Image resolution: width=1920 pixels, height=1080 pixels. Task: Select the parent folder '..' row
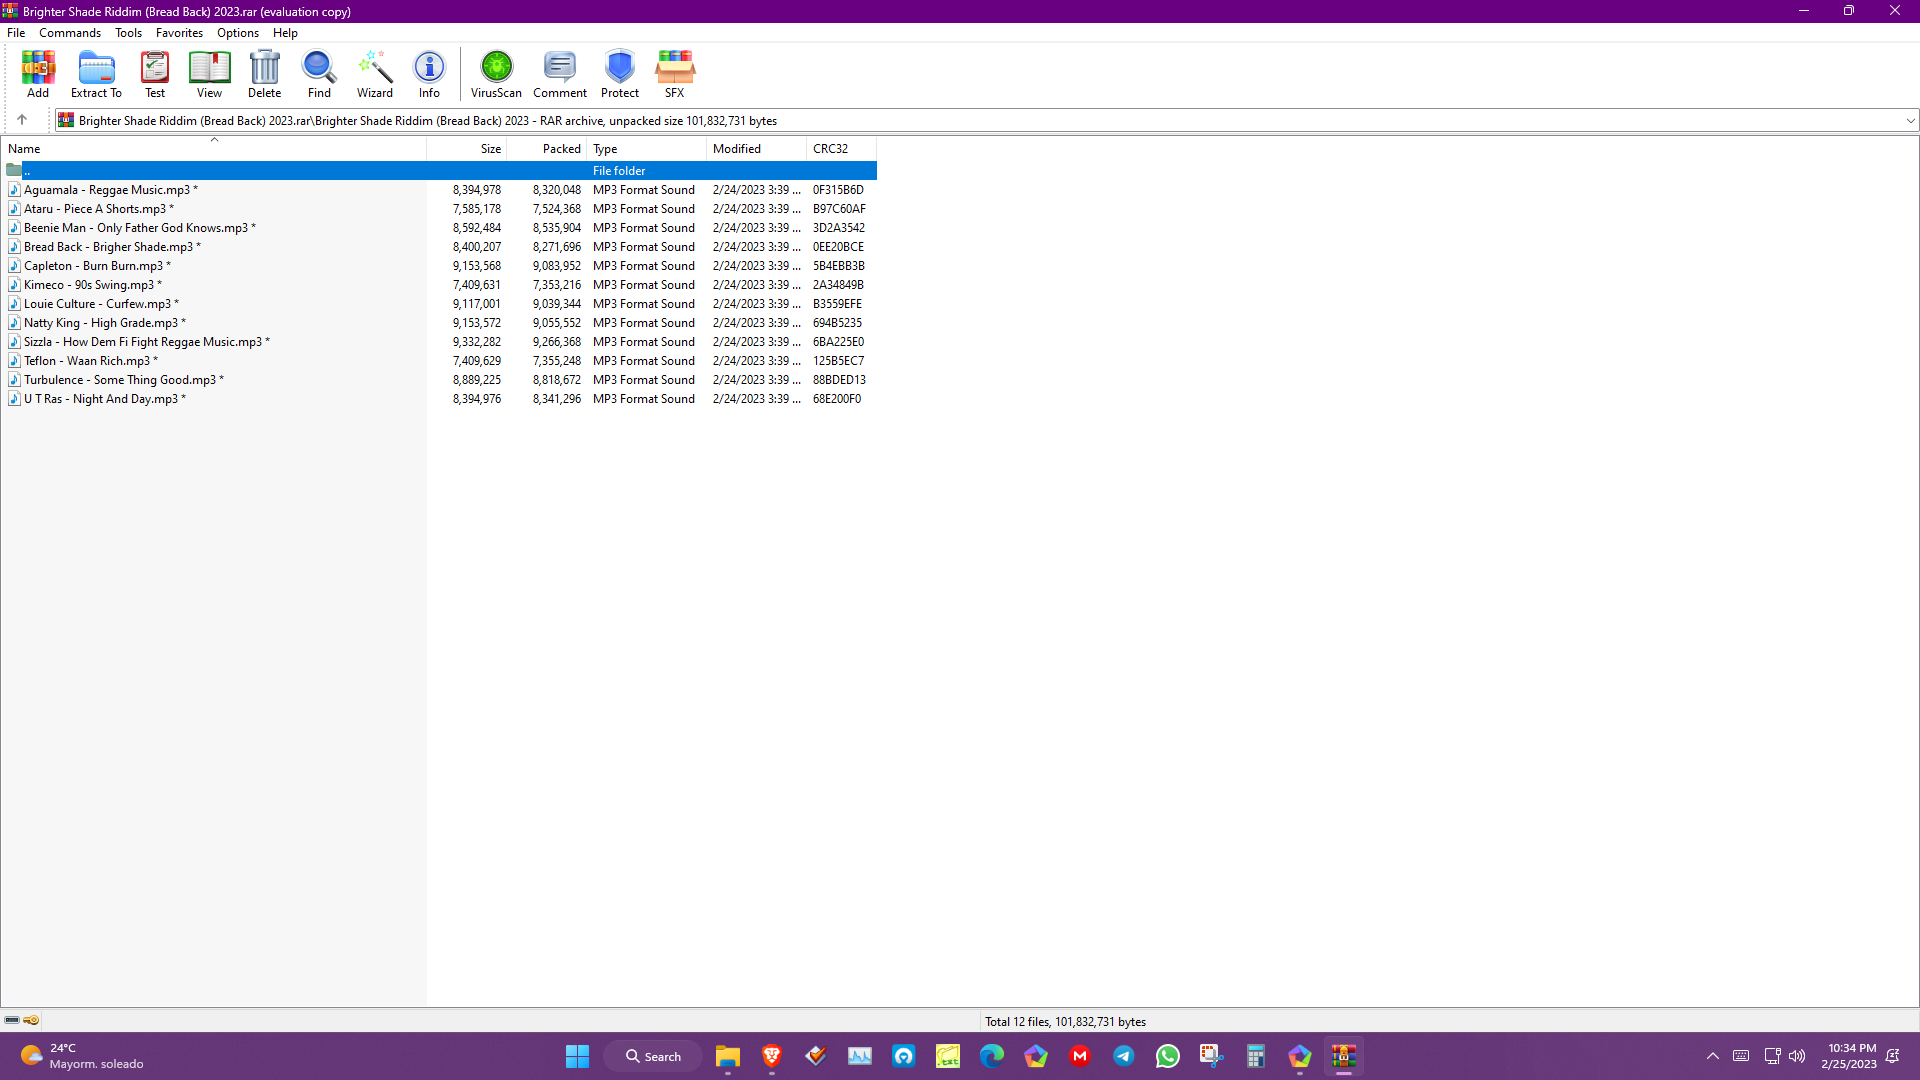point(440,171)
